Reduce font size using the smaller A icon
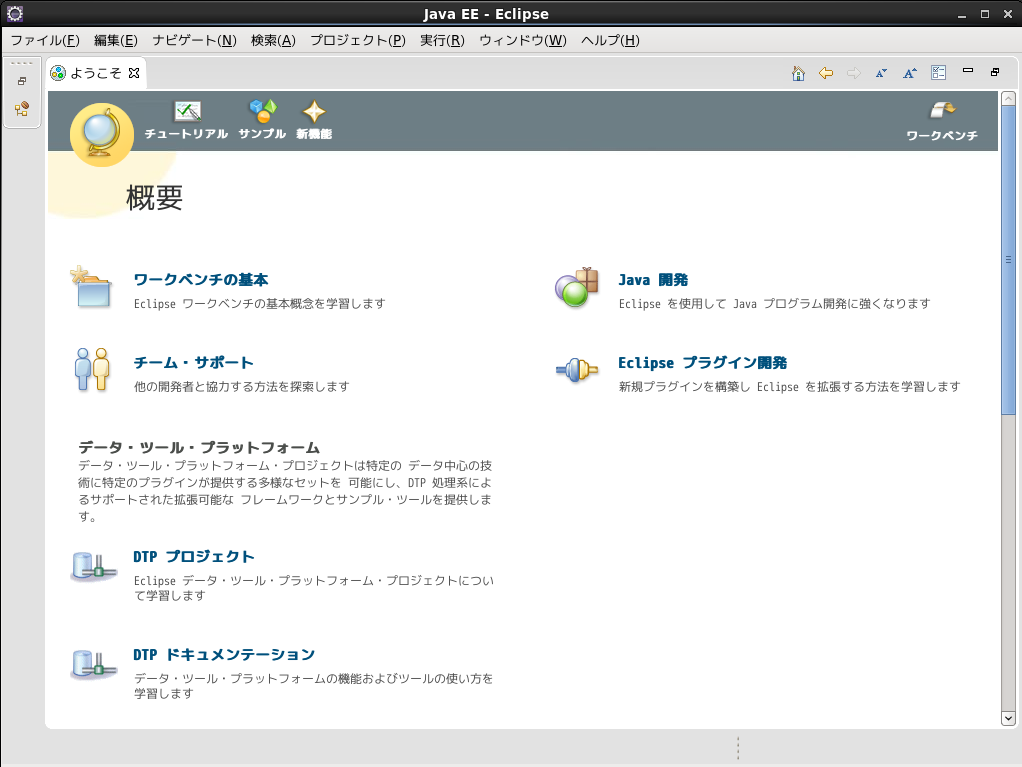This screenshot has width=1022, height=767. [x=881, y=73]
